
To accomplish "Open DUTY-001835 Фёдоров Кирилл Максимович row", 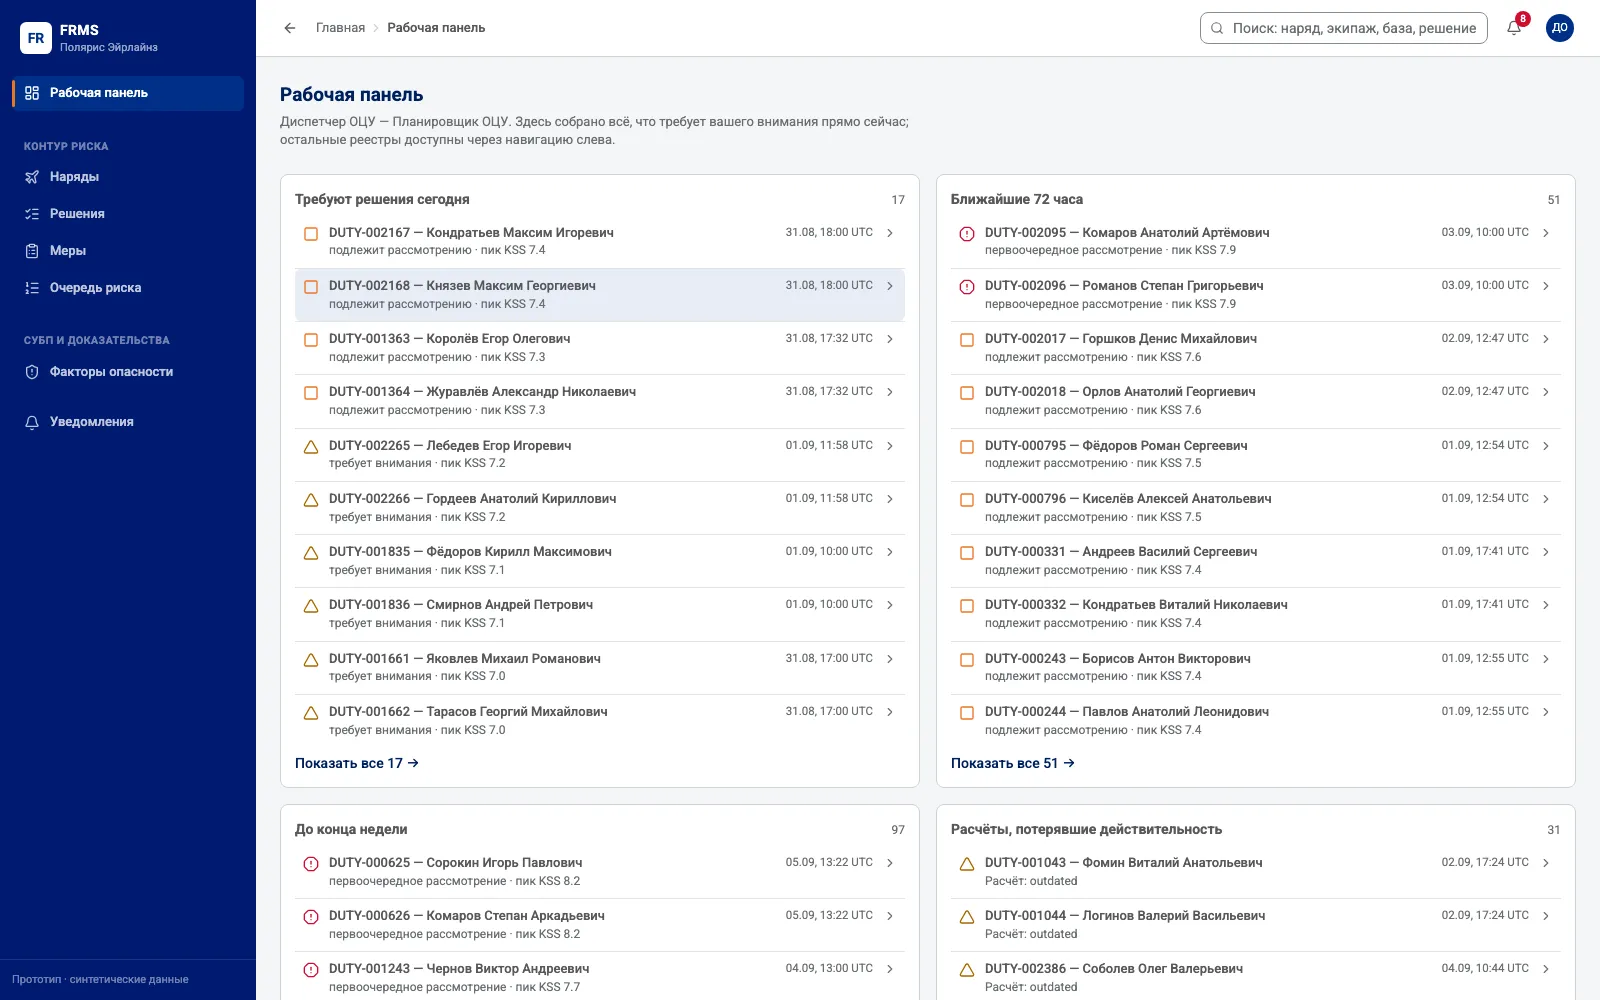I will coord(600,561).
